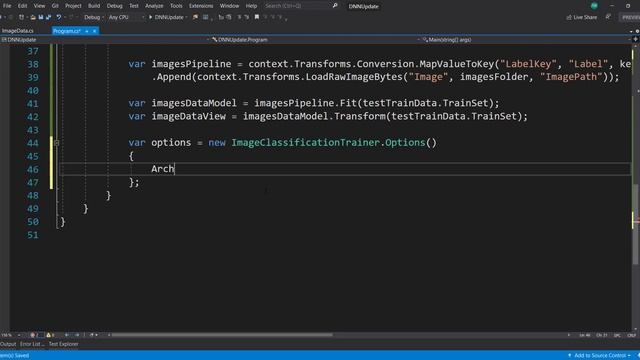Click the toolbar icon right of the flame icon
Image resolution: width=640 pixels, height=360 pixels.
coord(205,17)
